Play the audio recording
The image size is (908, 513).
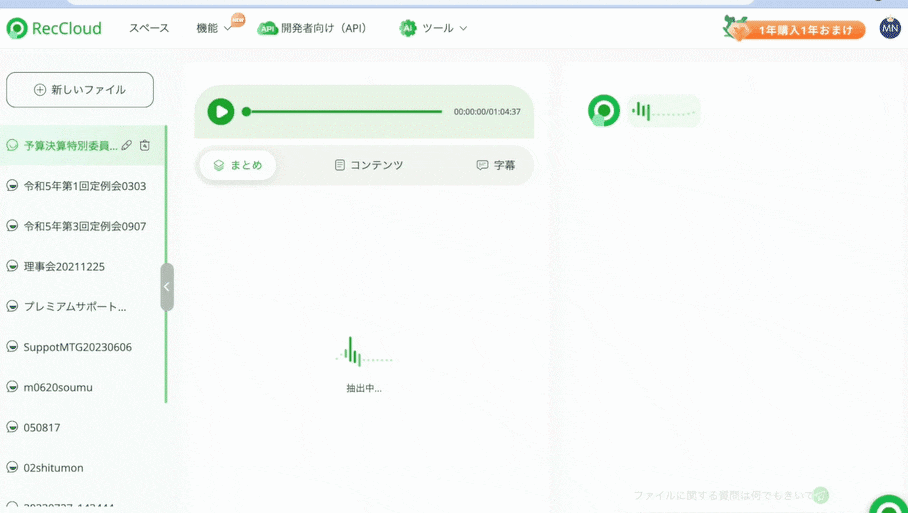(221, 112)
